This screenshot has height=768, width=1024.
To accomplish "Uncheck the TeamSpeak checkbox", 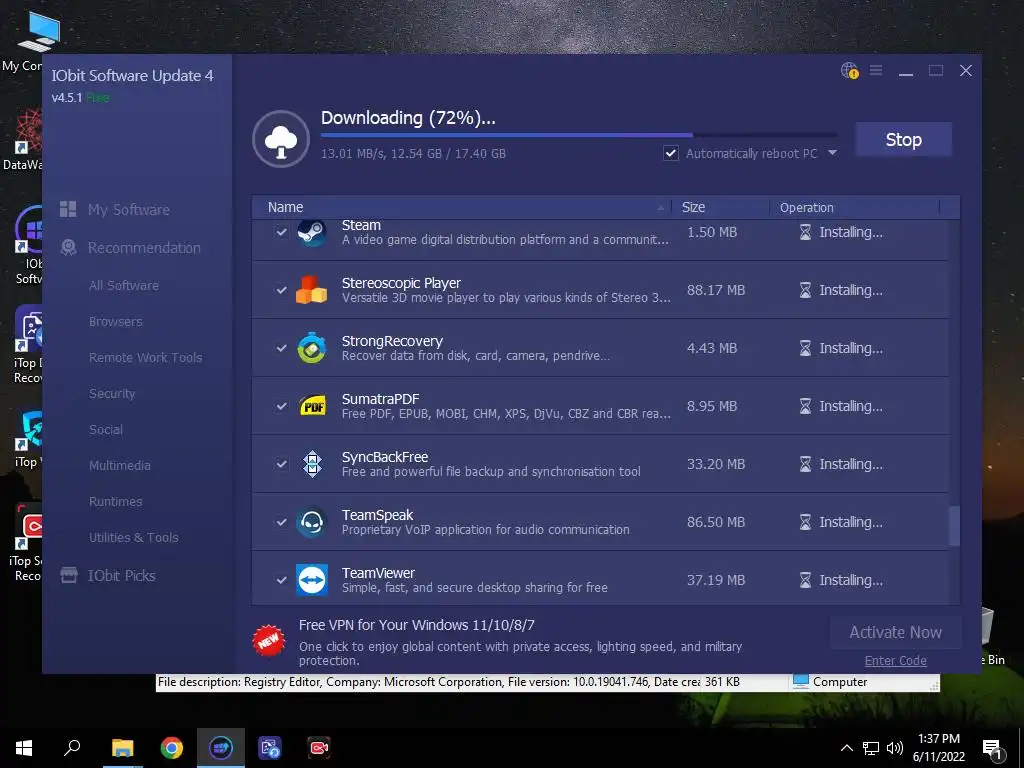I will coord(281,522).
